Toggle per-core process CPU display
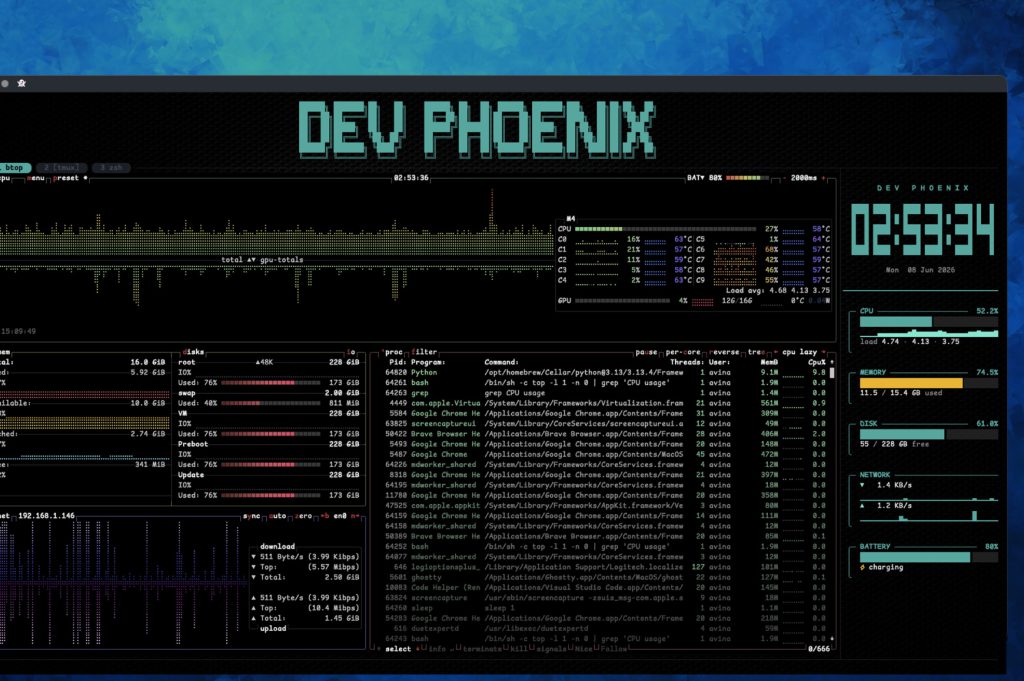Viewport: 1024px width, 681px height. coord(684,352)
